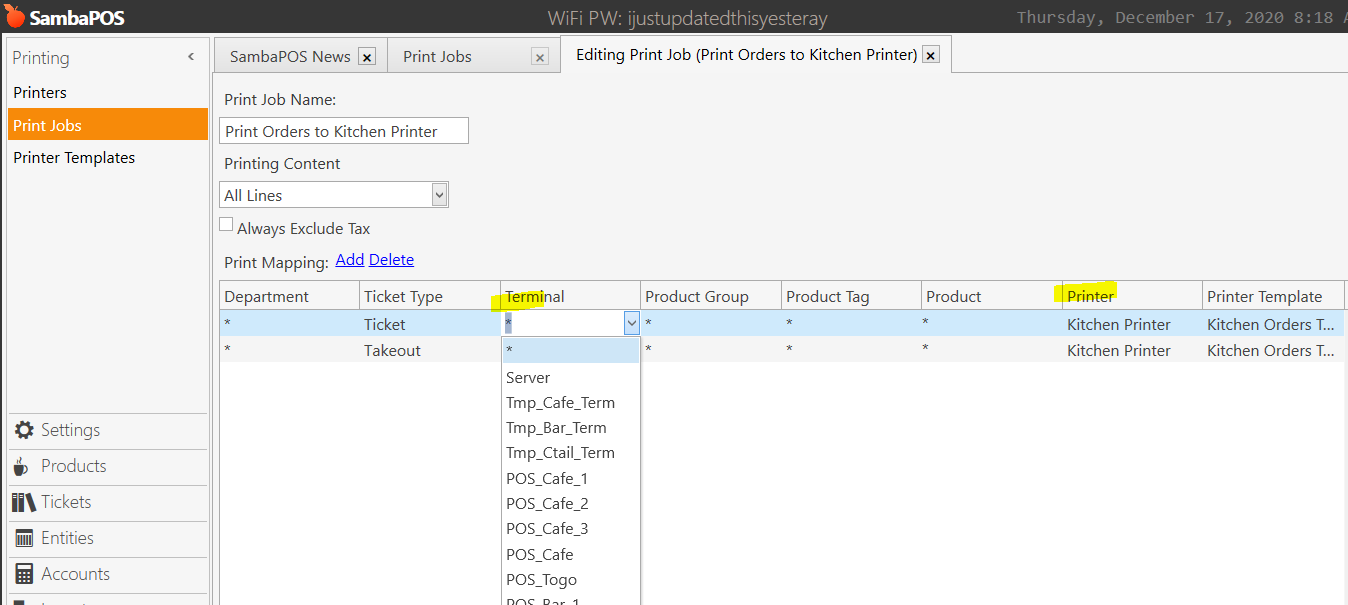1348x605 pixels.
Task: Click the WiFi PW title bar text
Action: pos(688,18)
